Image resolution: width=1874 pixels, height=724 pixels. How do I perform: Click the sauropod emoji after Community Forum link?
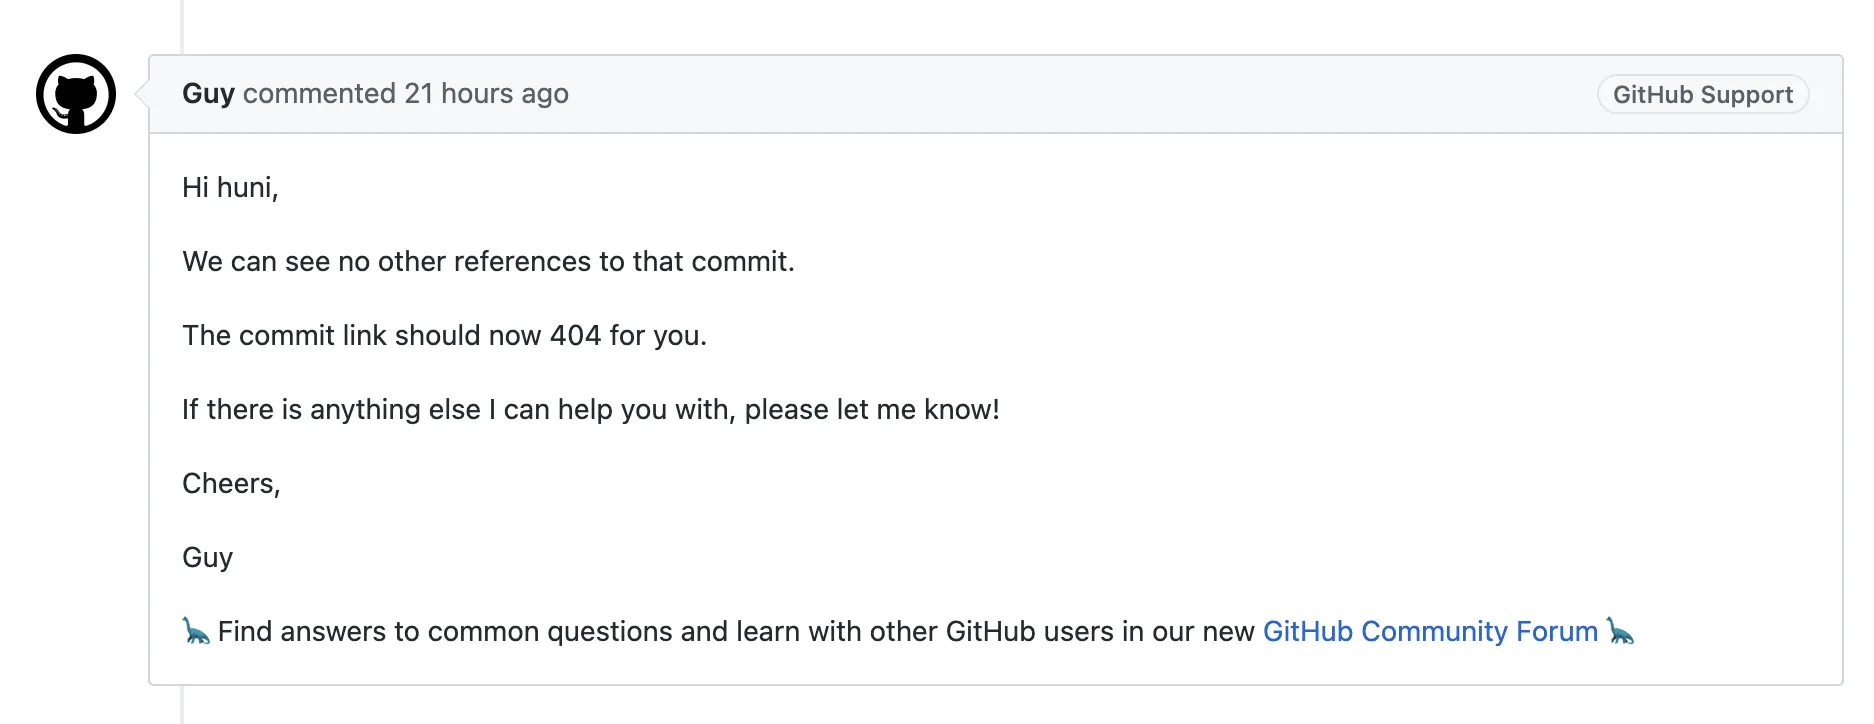1620,631
